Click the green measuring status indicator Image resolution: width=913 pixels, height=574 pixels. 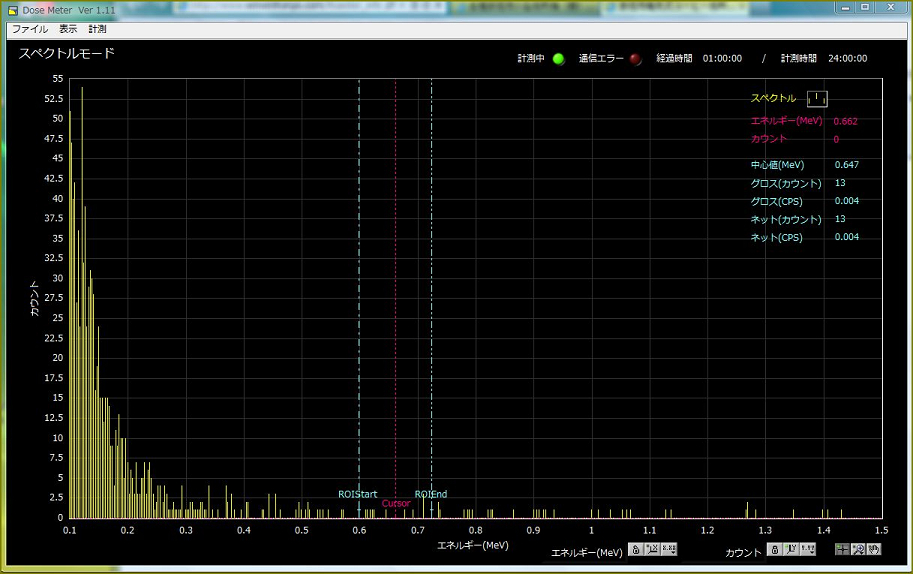(x=558, y=58)
